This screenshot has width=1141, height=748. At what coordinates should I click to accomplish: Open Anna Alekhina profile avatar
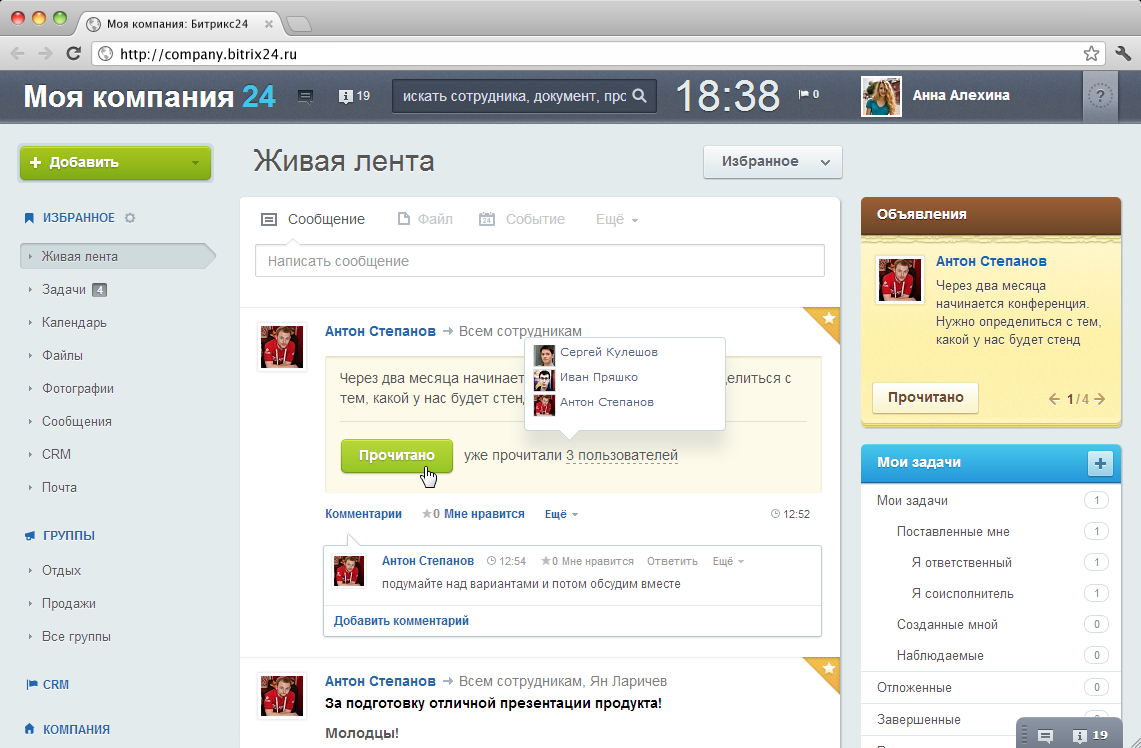[881, 96]
